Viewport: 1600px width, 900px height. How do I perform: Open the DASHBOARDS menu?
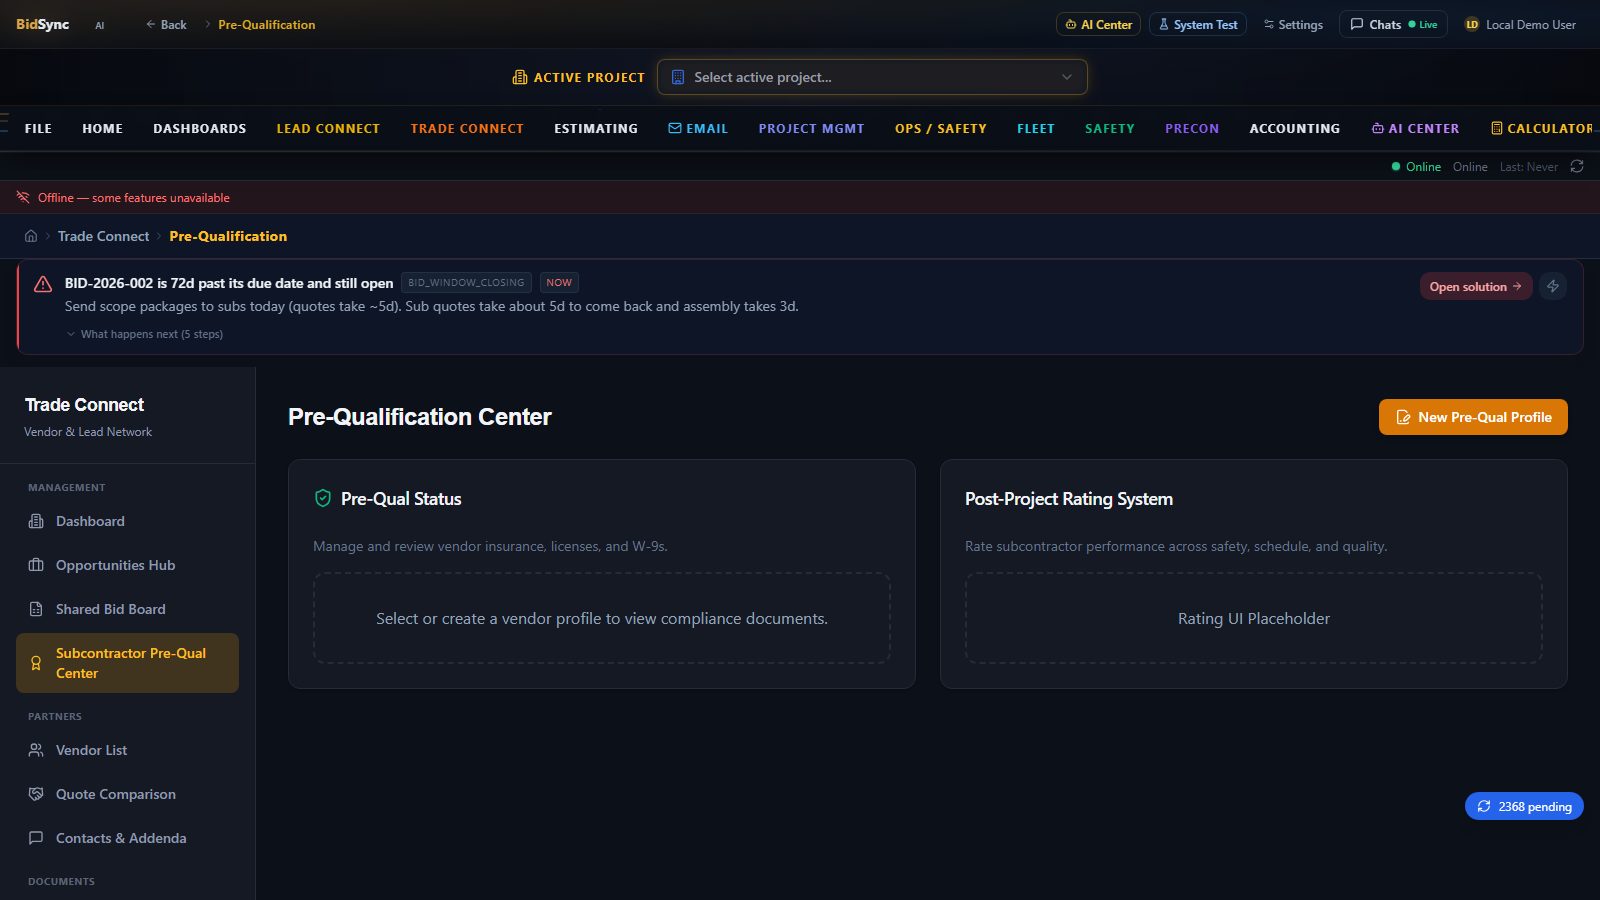(199, 128)
